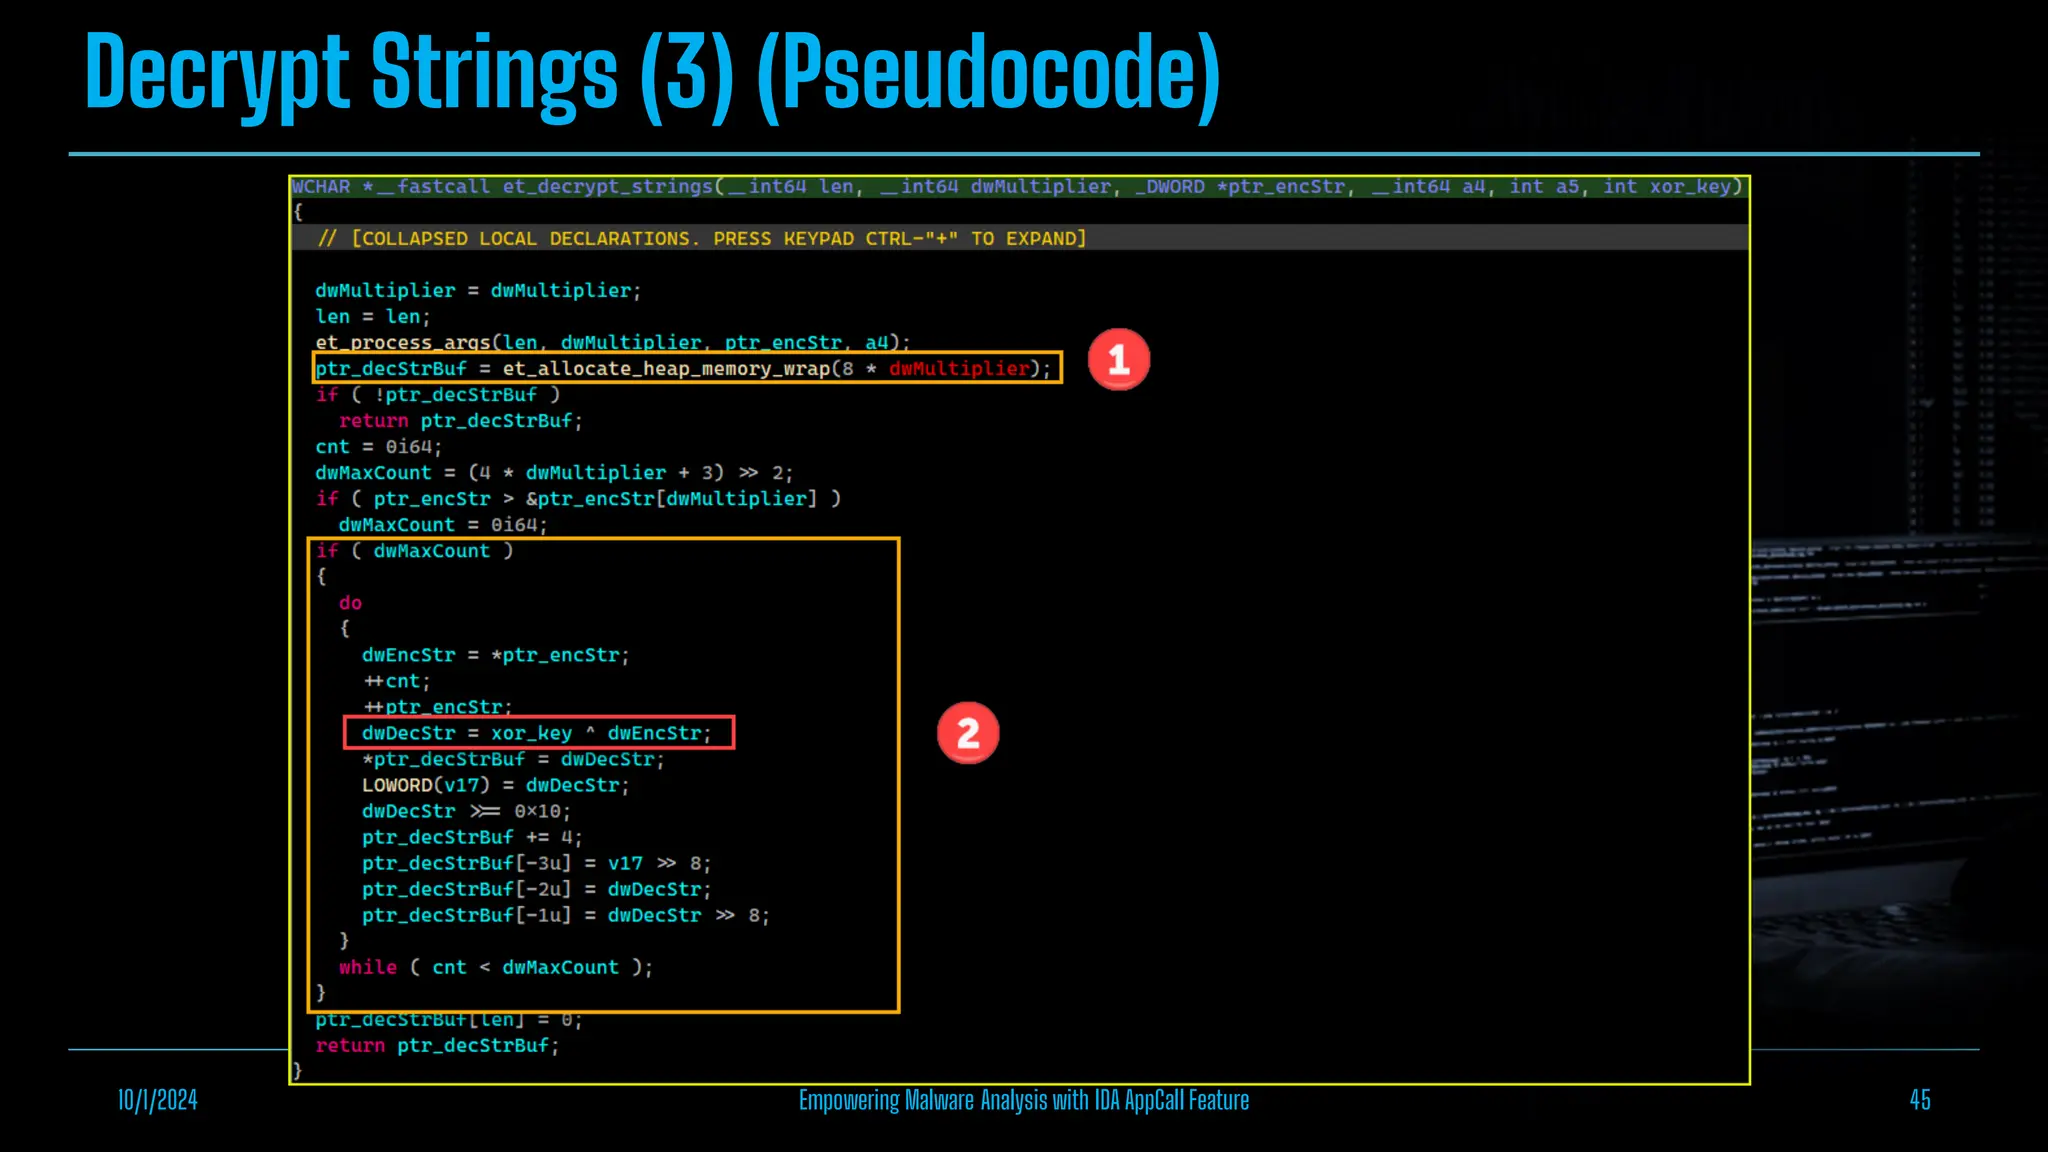Screen dimensions: 2048x1152
Task: Expand the collapsed local declarations line
Action: coord(701,239)
